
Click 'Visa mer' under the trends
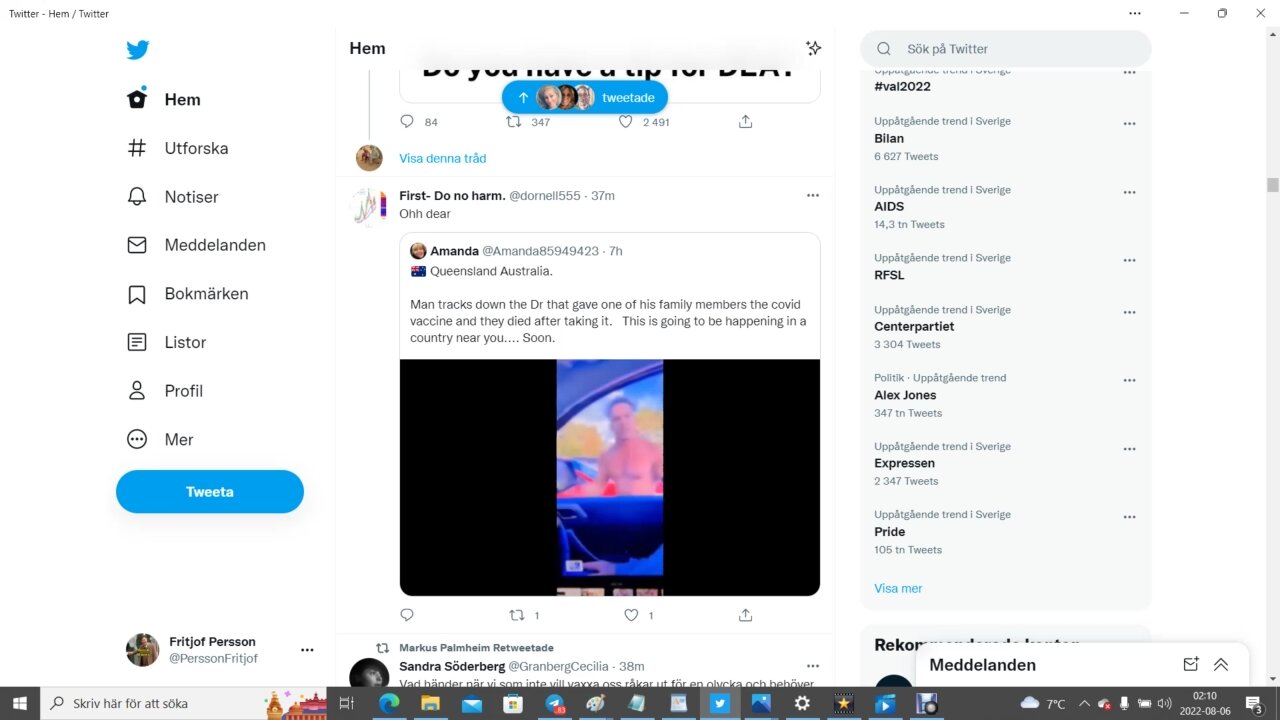(x=898, y=588)
